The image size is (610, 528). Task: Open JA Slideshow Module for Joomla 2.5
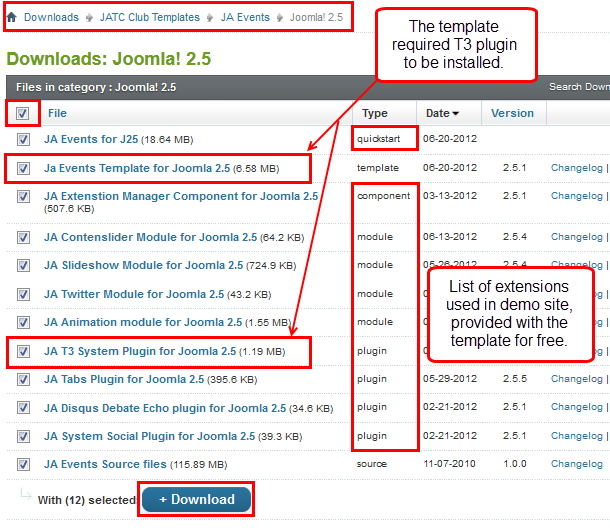click(x=144, y=265)
